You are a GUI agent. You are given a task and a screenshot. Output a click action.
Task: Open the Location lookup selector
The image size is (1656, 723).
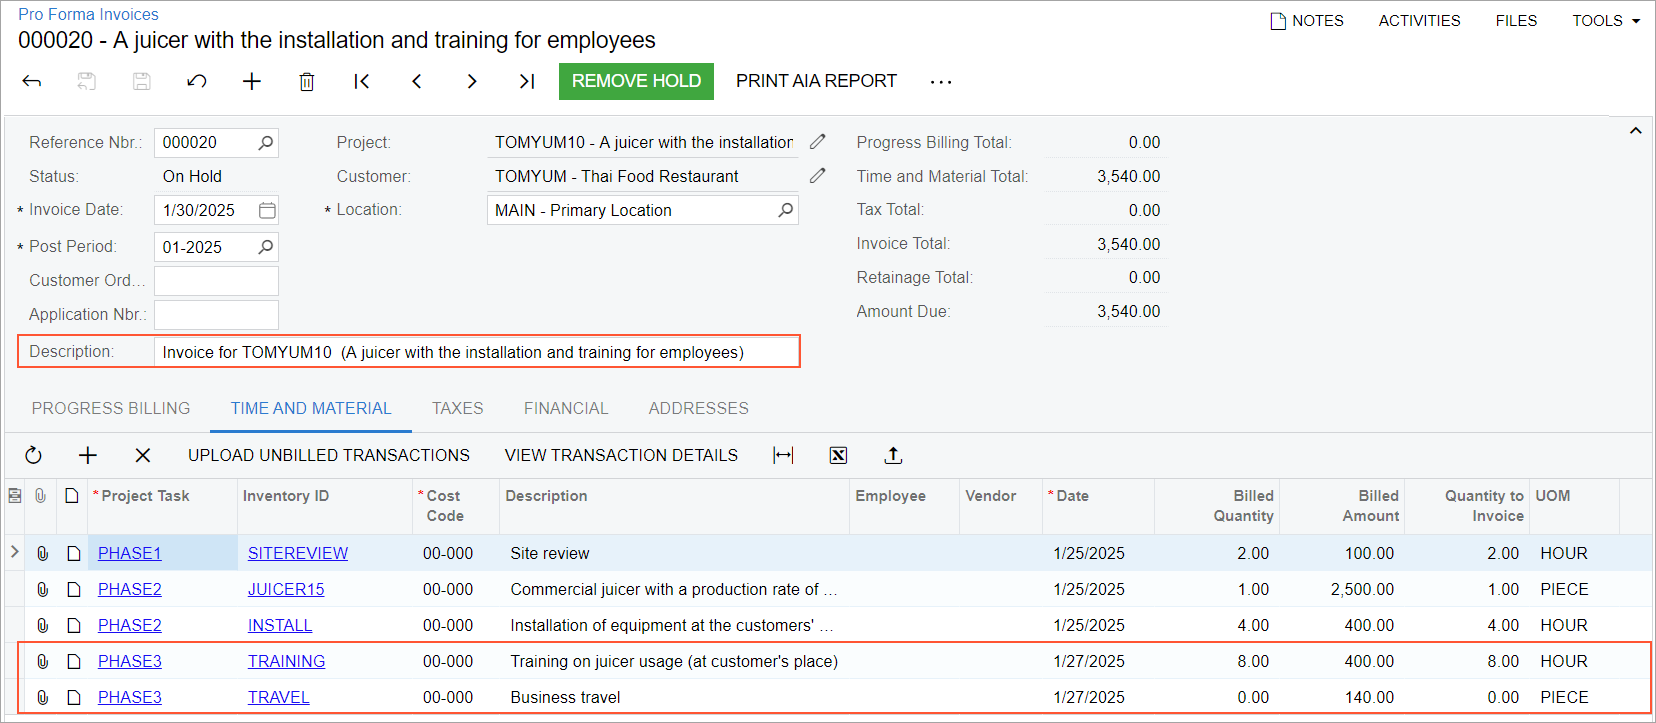tap(786, 210)
